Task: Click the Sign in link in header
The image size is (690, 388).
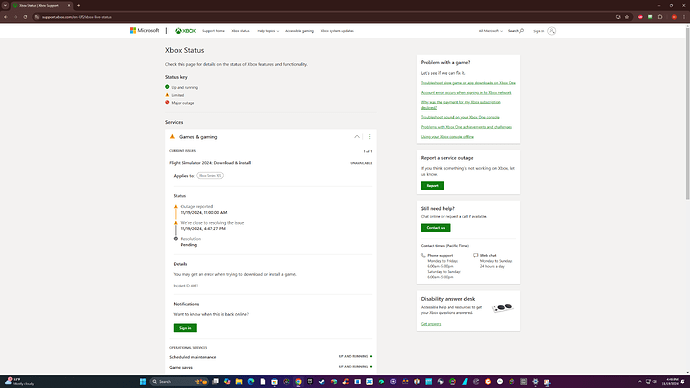Action: tap(539, 31)
